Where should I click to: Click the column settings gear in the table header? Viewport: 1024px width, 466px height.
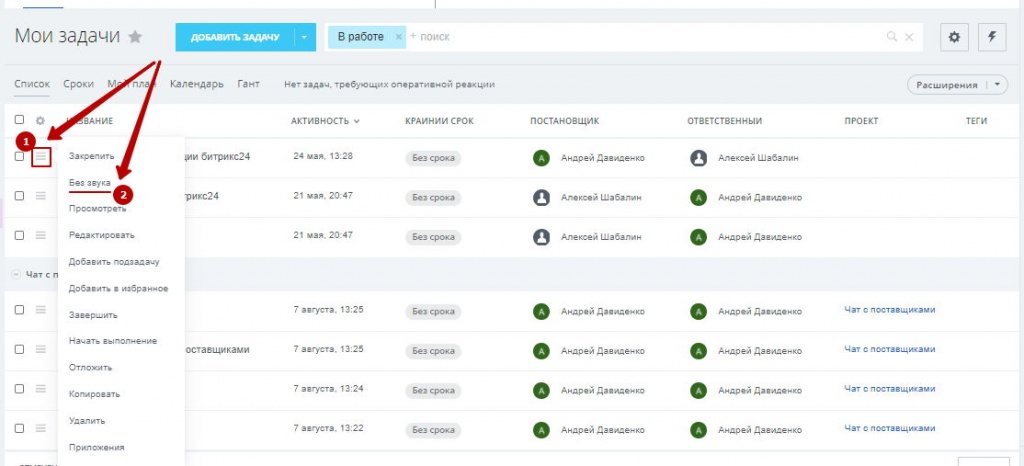[x=41, y=121]
